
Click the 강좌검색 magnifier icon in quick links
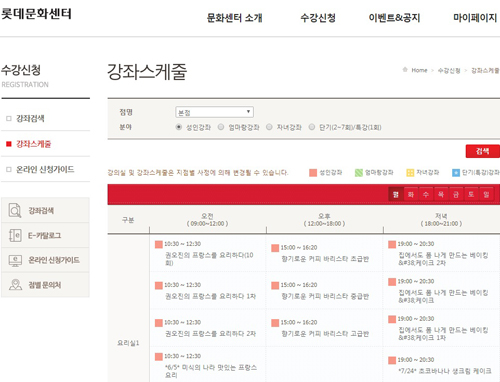[15, 210]
